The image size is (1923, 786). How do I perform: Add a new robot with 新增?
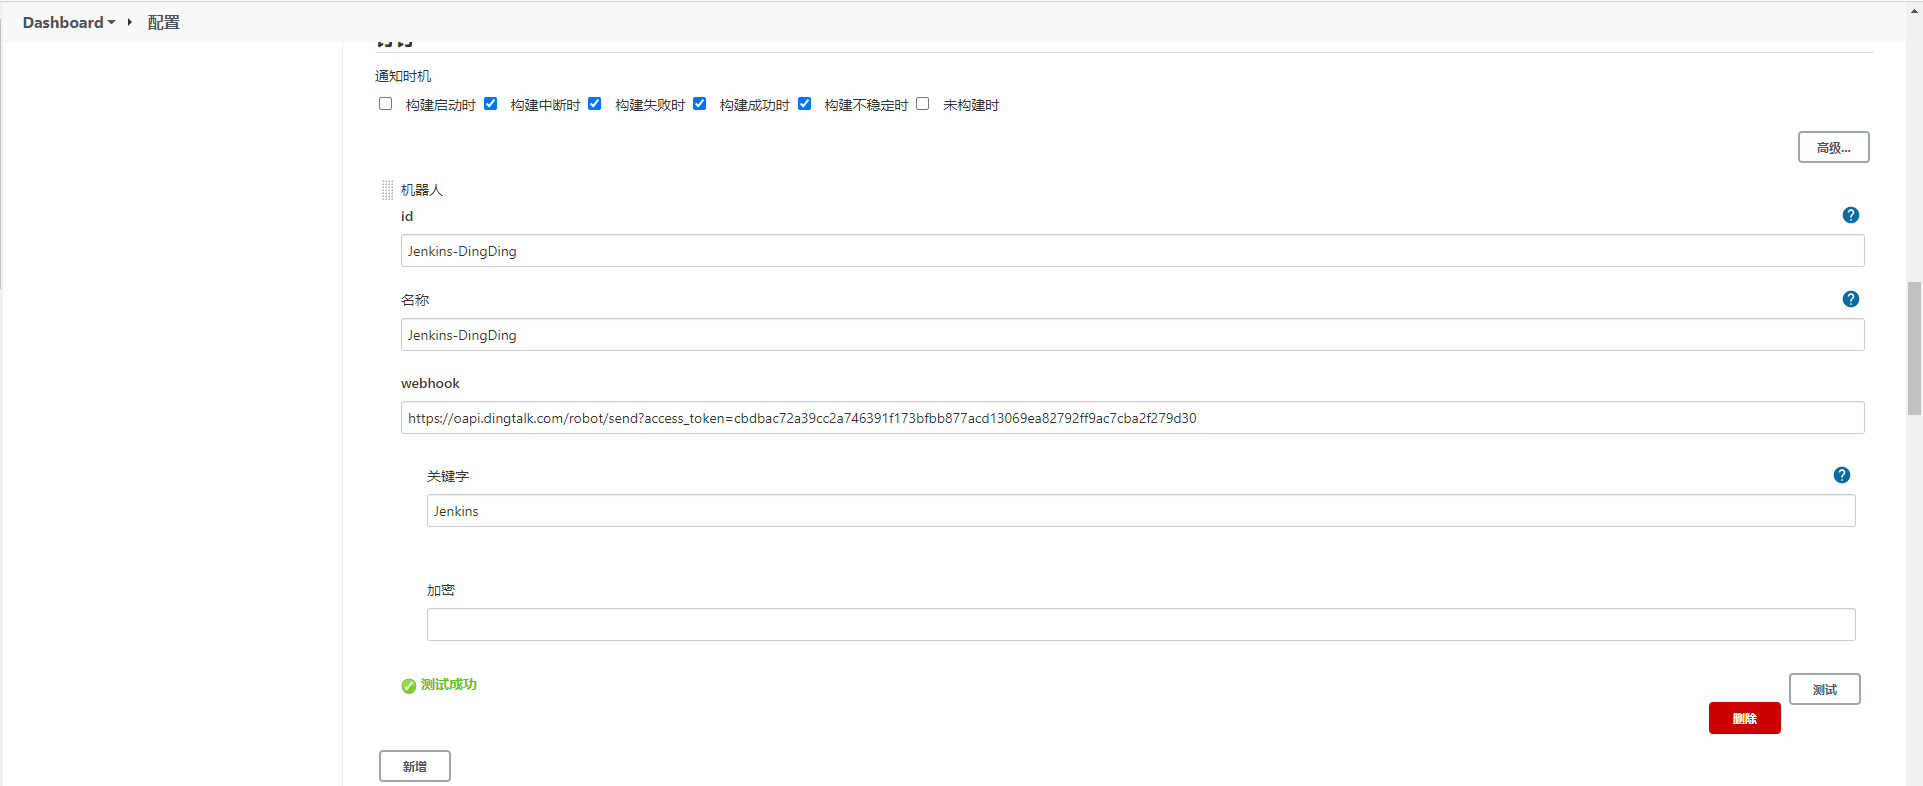(414, 766)
